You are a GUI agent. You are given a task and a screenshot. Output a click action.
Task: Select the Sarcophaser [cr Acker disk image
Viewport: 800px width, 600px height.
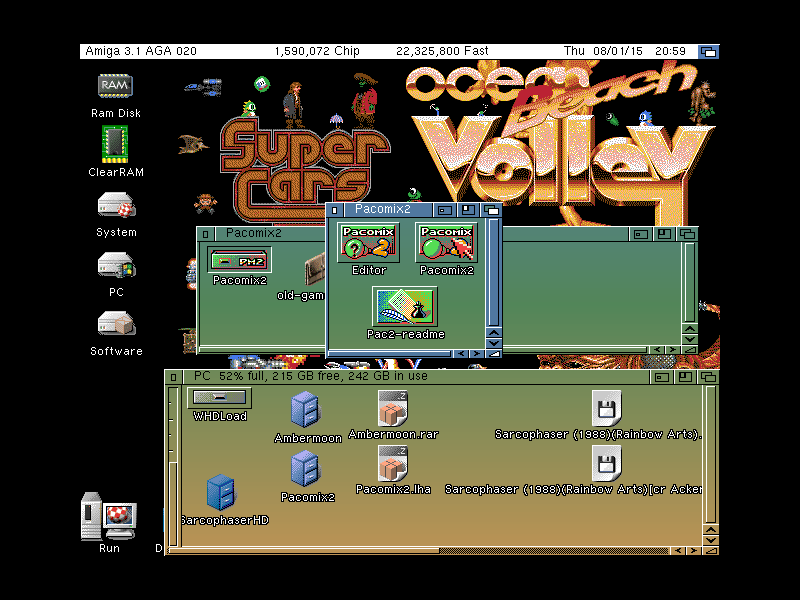(606, 463)
